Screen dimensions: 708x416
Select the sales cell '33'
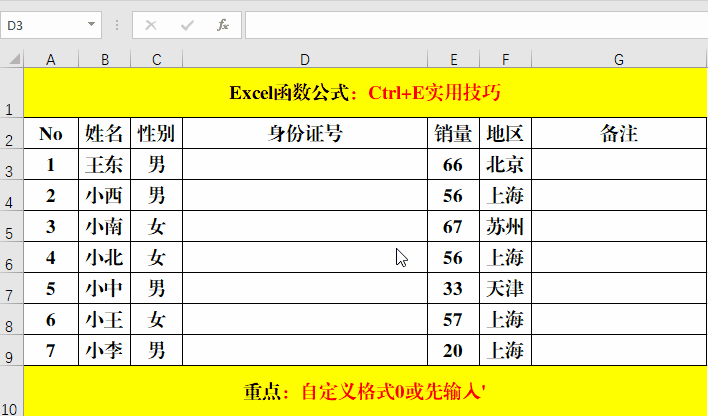(x=453, y=288)
